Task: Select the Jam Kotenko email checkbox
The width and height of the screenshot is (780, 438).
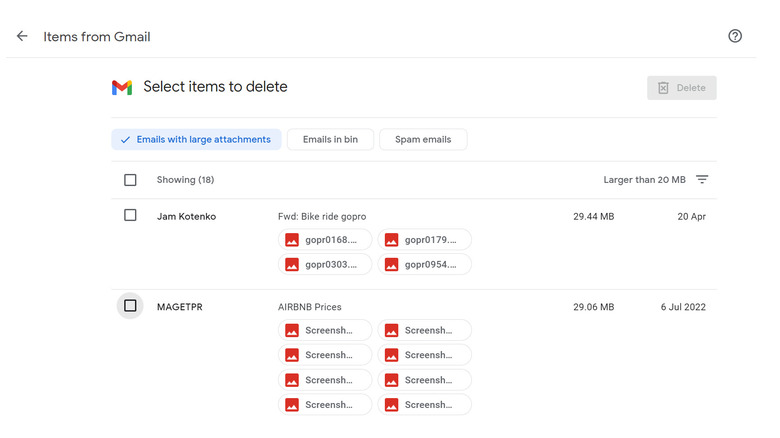Action: coord(130,215)
